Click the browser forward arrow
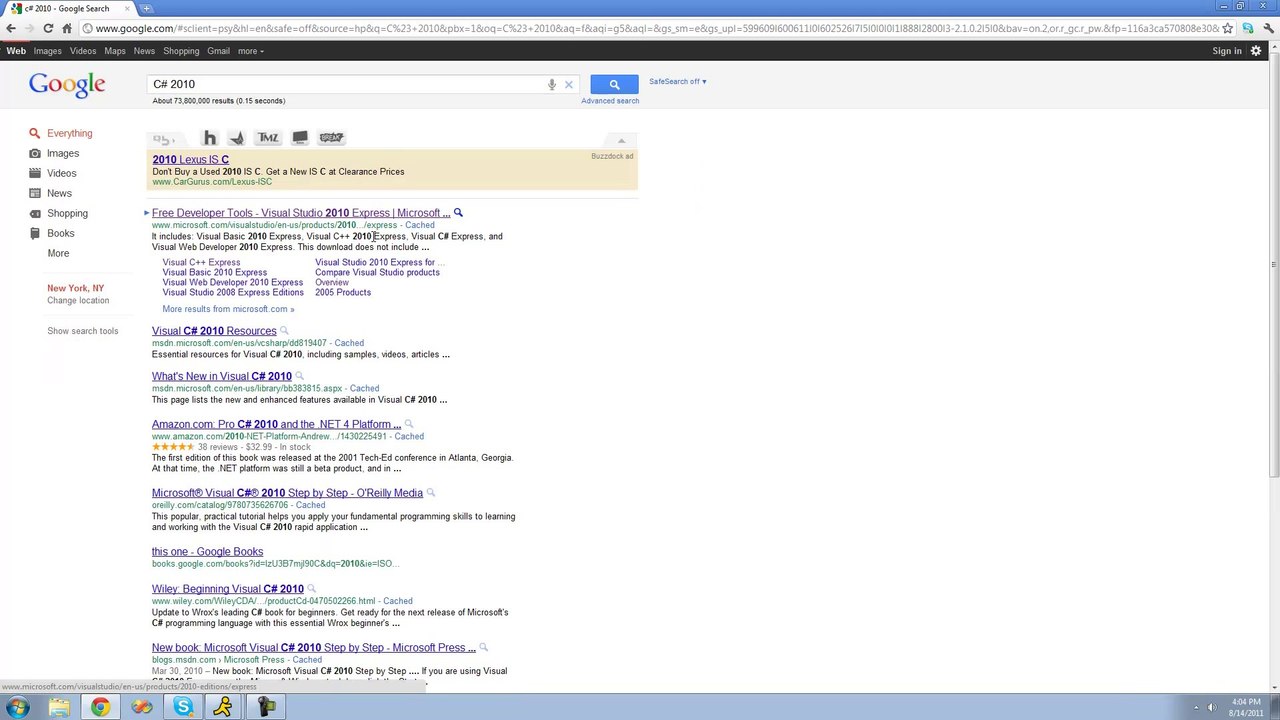Image resolution: width=1280 pixels, height=720 pixels. pos(29,28)
